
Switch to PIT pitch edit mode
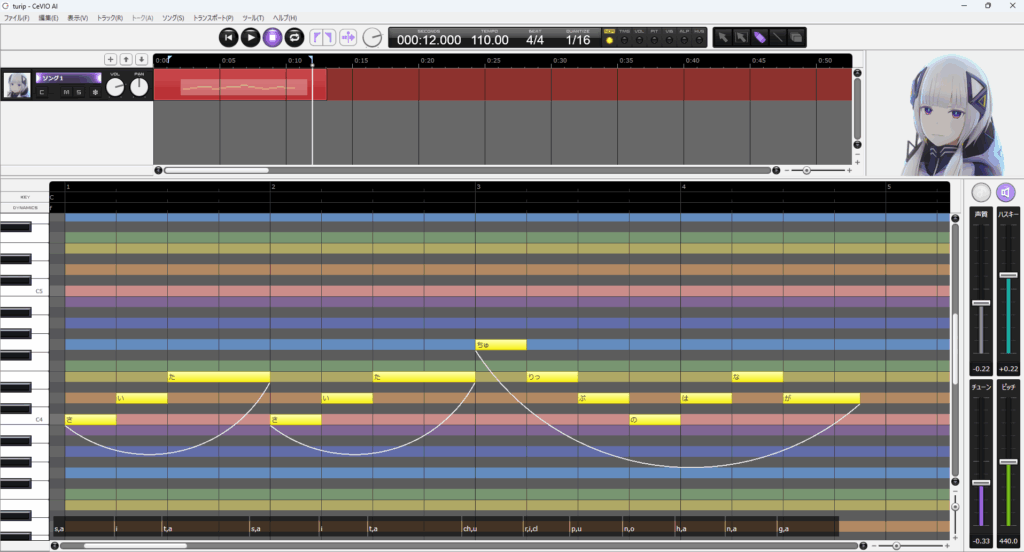tap(654, 37)
